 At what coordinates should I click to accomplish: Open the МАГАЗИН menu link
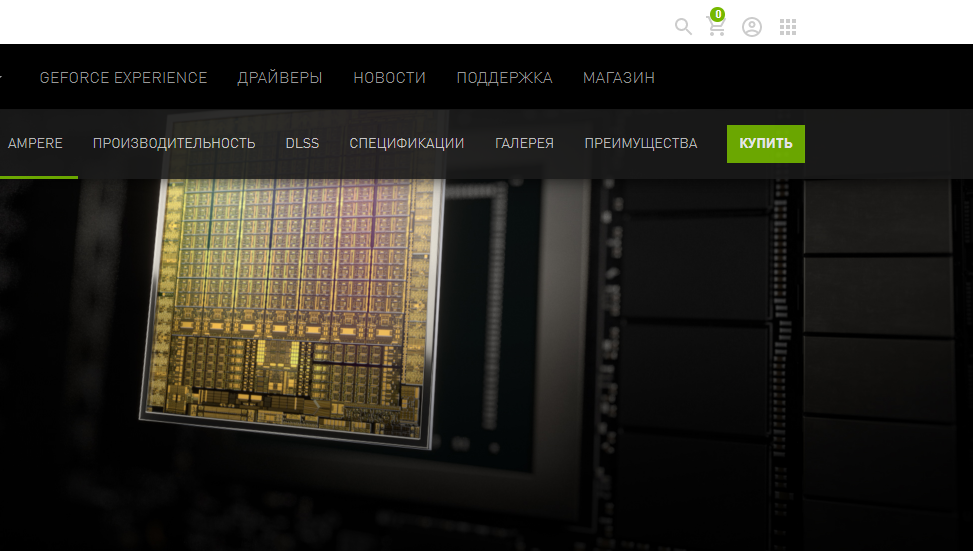619,78
